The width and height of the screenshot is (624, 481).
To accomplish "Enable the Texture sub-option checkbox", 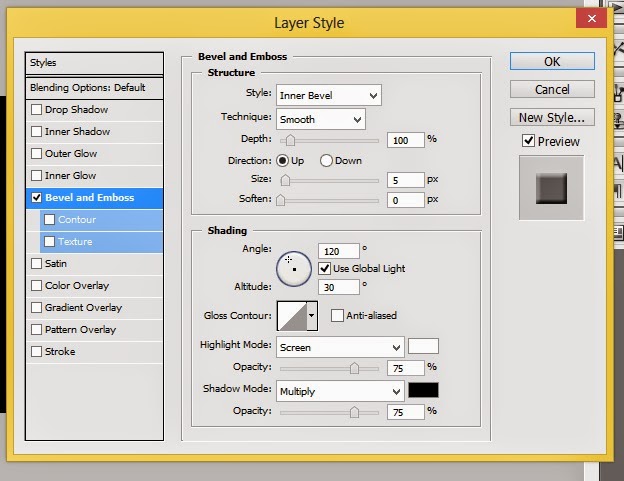I will [x=49, y=241].
